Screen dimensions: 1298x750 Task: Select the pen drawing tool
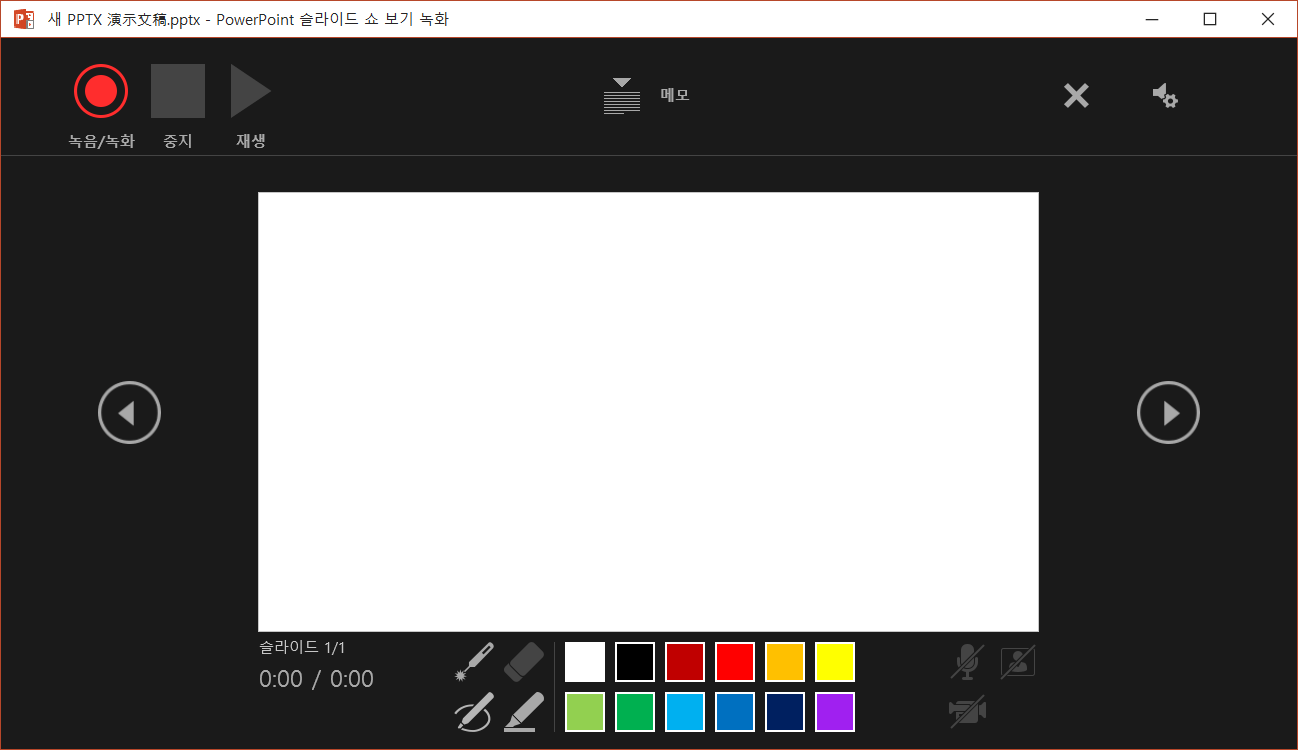[474, 711]
